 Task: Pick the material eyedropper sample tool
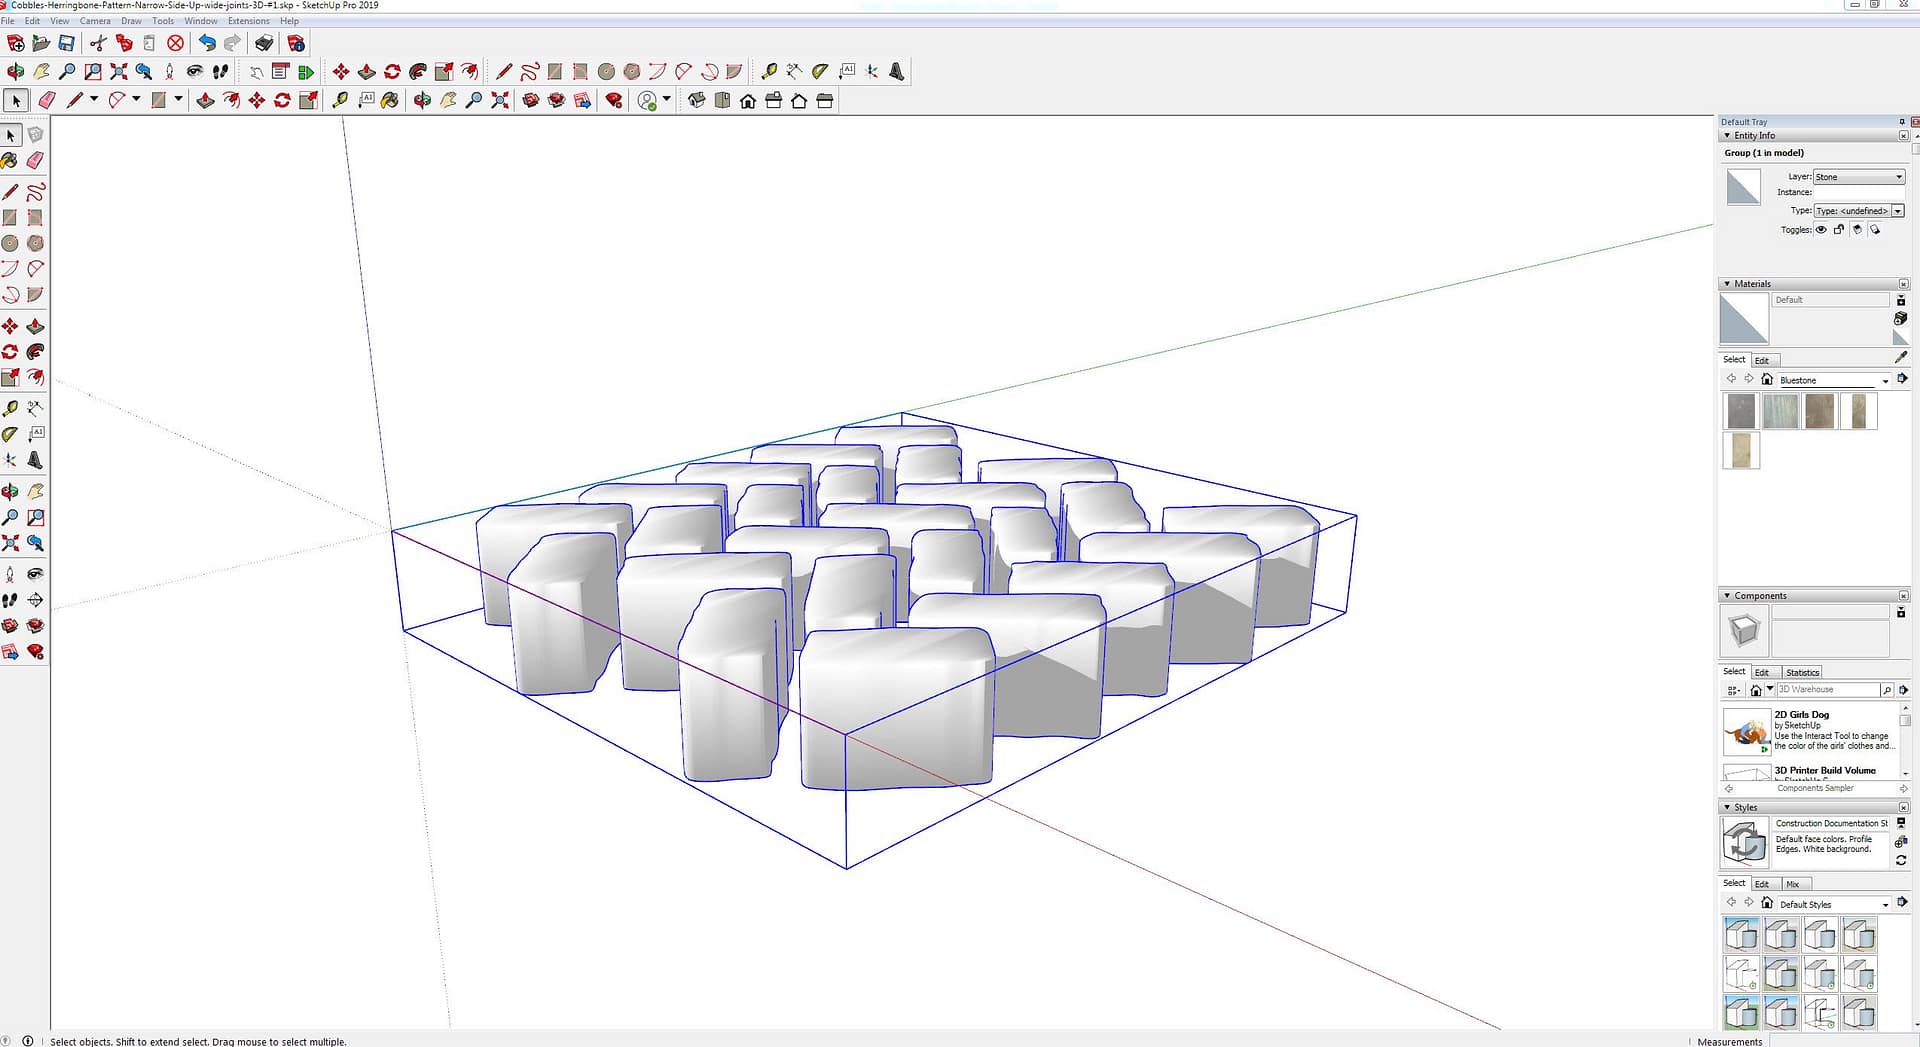pyautogui.click(x=1900, y=357)
